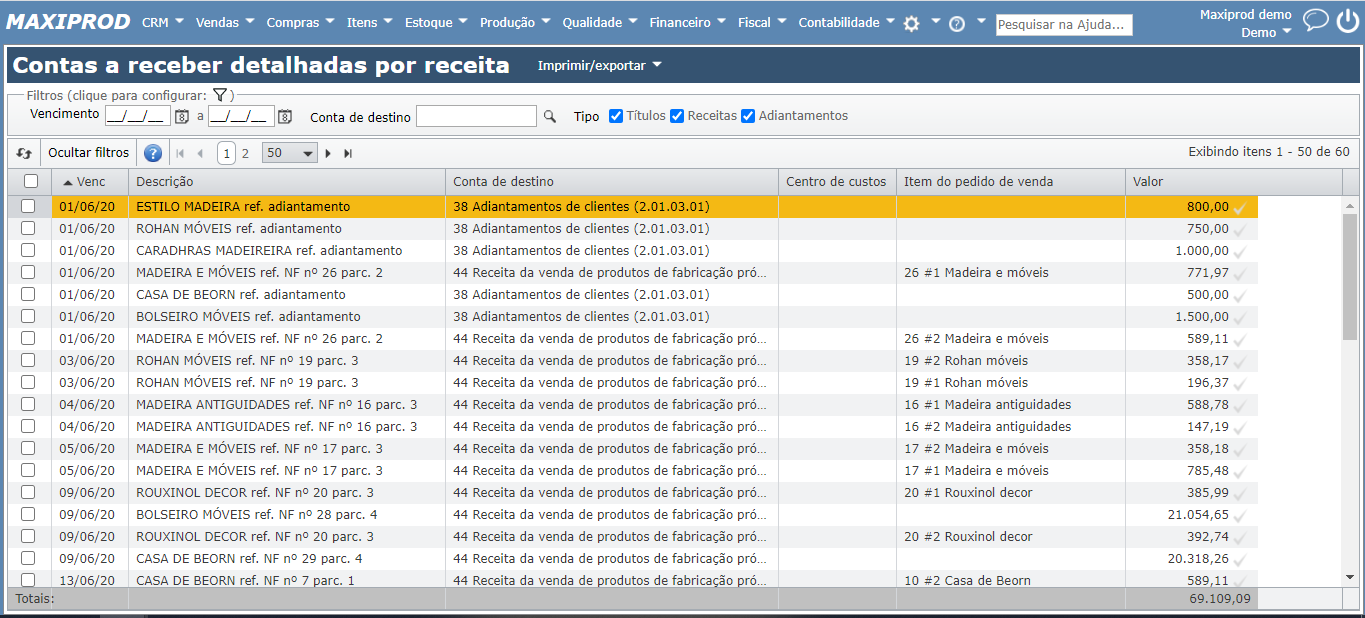
Task: Open the help question mark menu
Action: pos(957,24)
